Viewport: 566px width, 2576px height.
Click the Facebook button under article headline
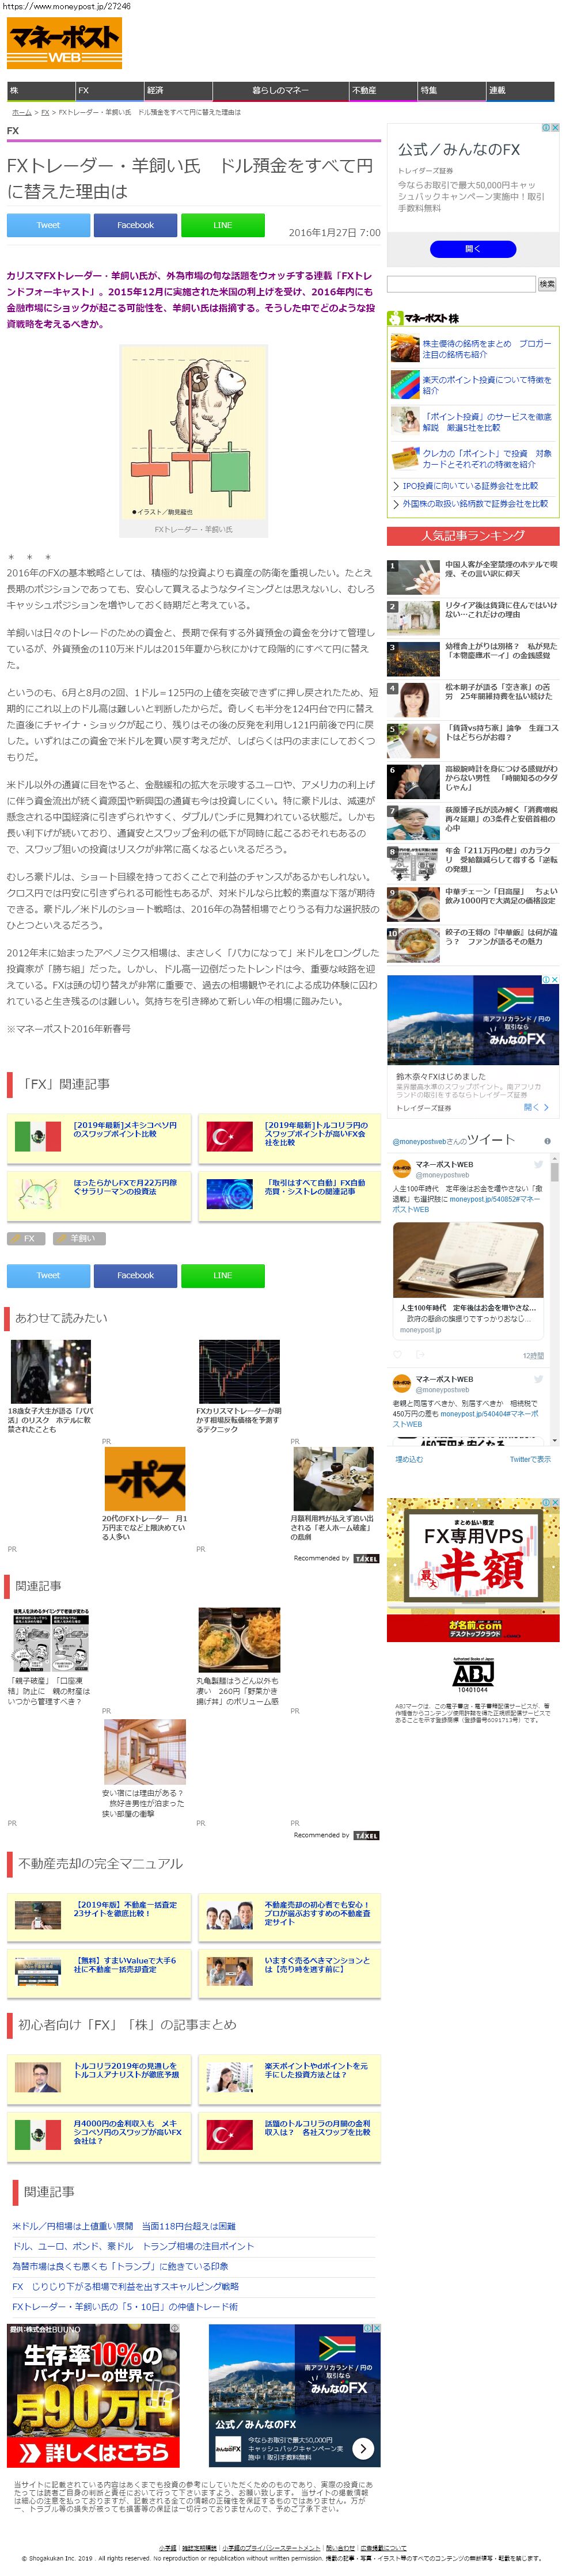click(135, 225)
